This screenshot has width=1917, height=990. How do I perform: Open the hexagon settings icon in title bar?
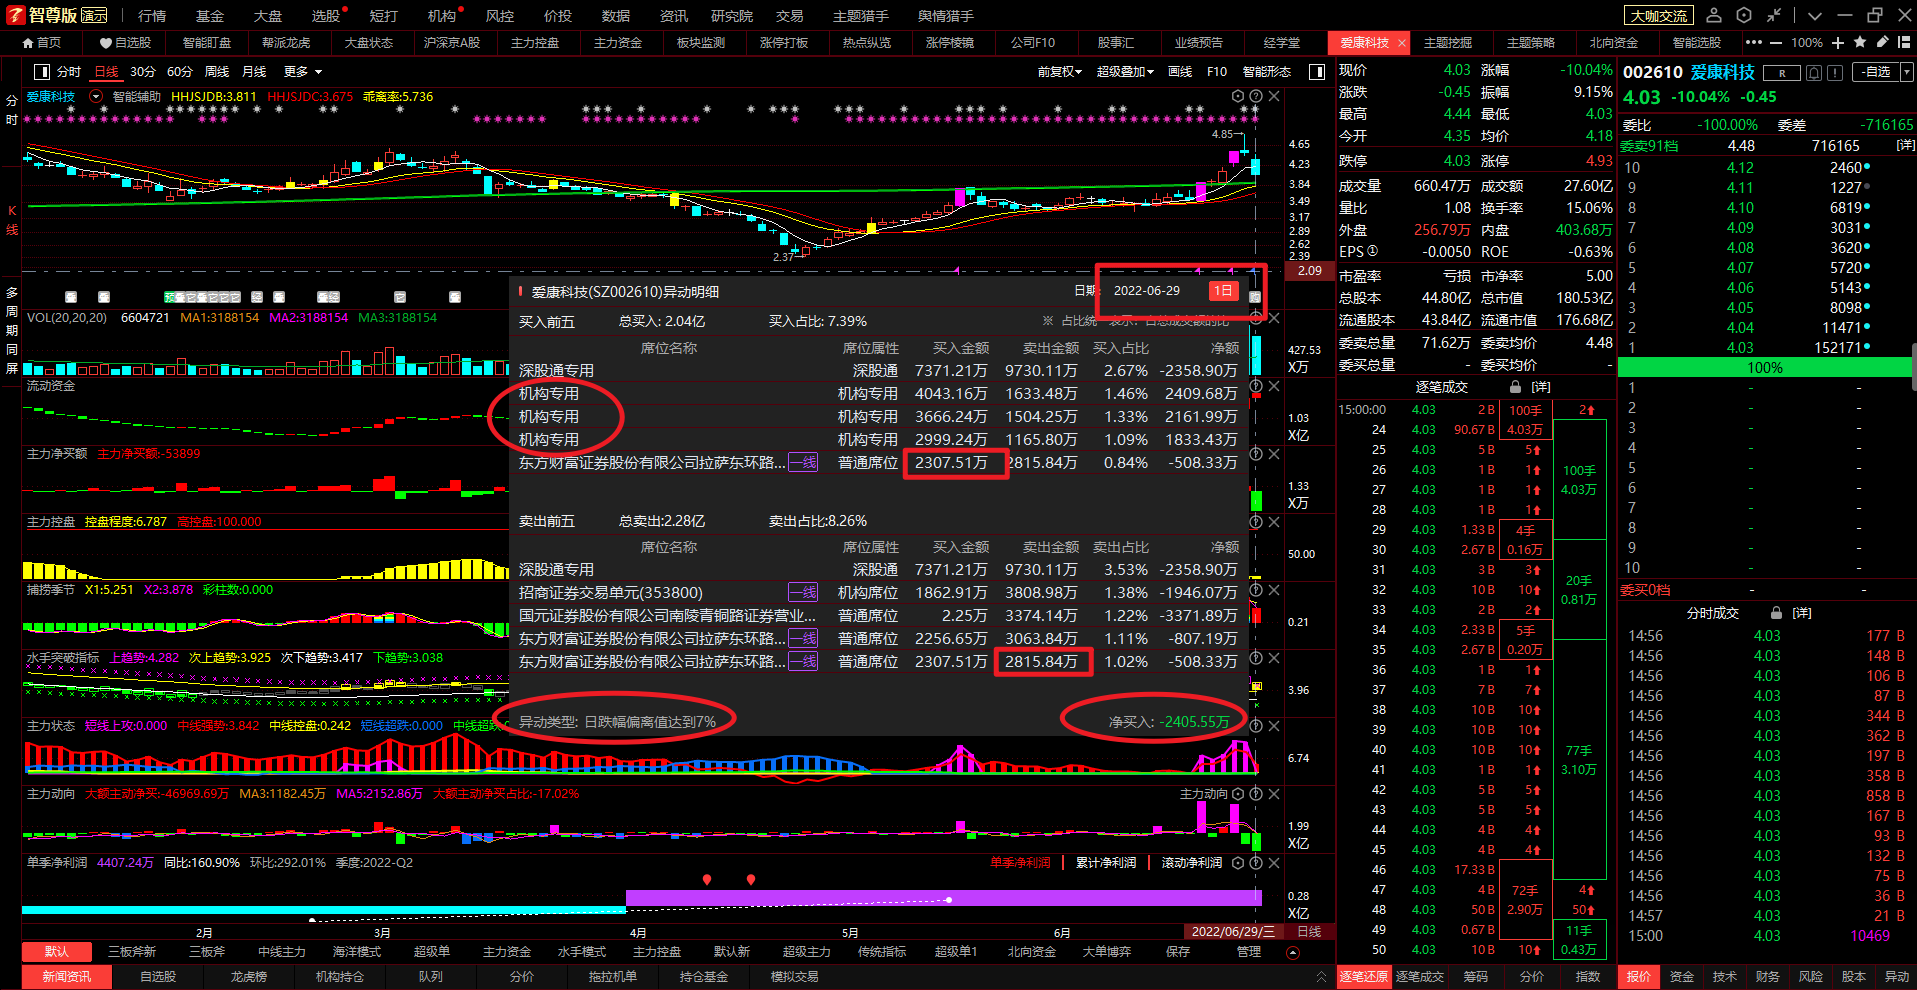pyautogui.click(x=1744, y=15)
